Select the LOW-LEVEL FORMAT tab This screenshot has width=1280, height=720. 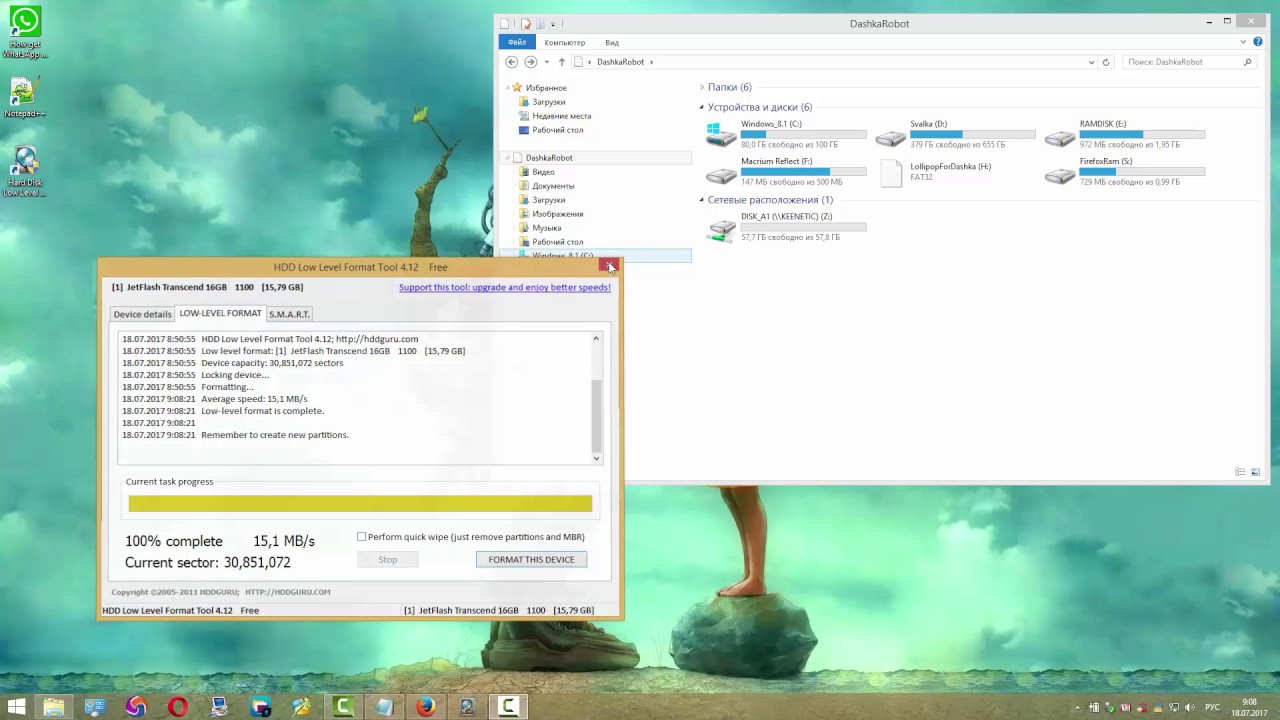[x=220, y=313]
